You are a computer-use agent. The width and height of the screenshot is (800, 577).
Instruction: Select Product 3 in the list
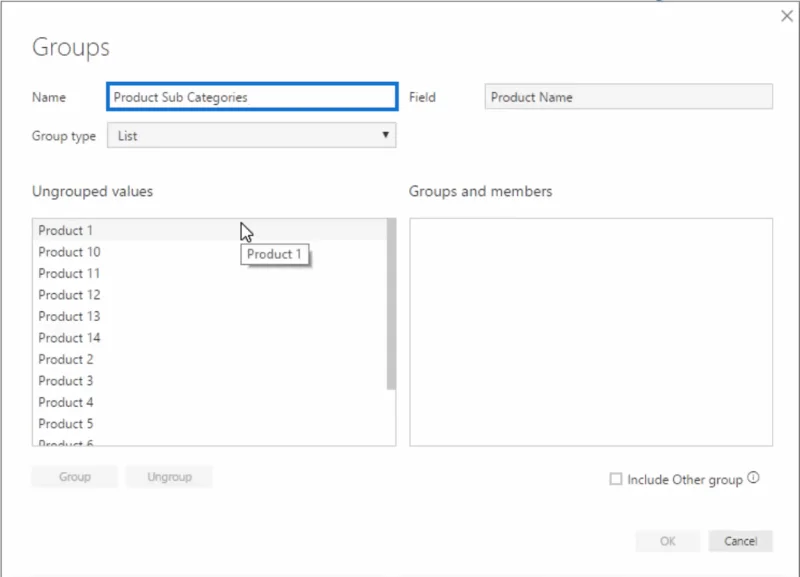click(210, 380)
